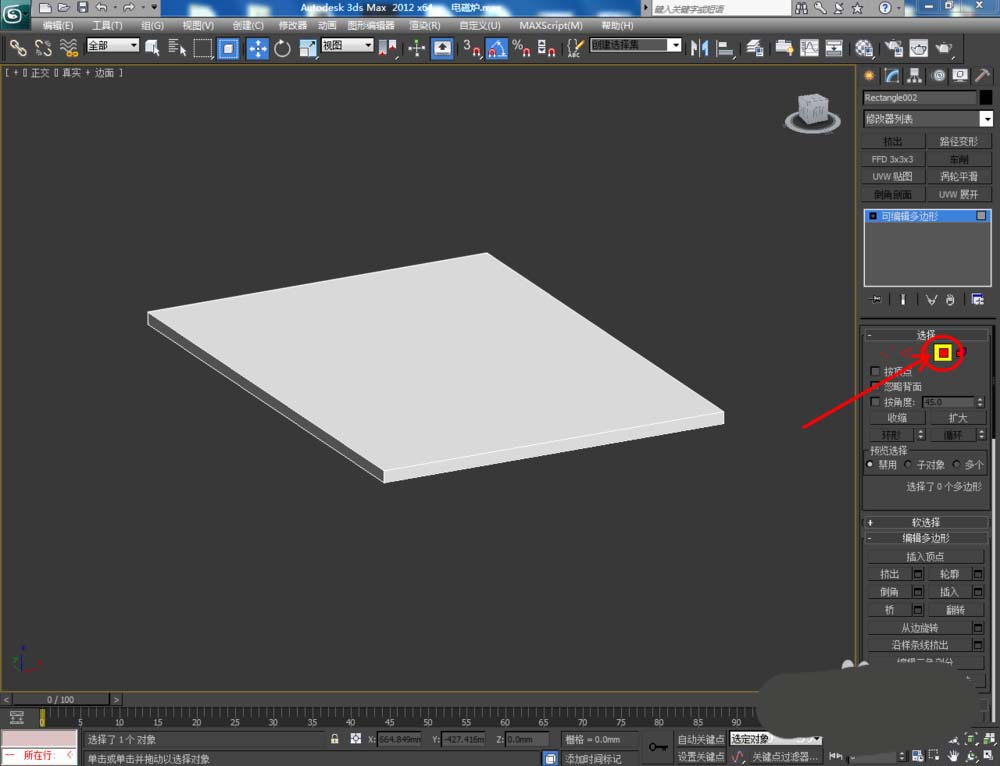This screenshot has width=1000, height=766.
Task: Select the Rotate tool in toolbar
Action: [x=282, y=48]
